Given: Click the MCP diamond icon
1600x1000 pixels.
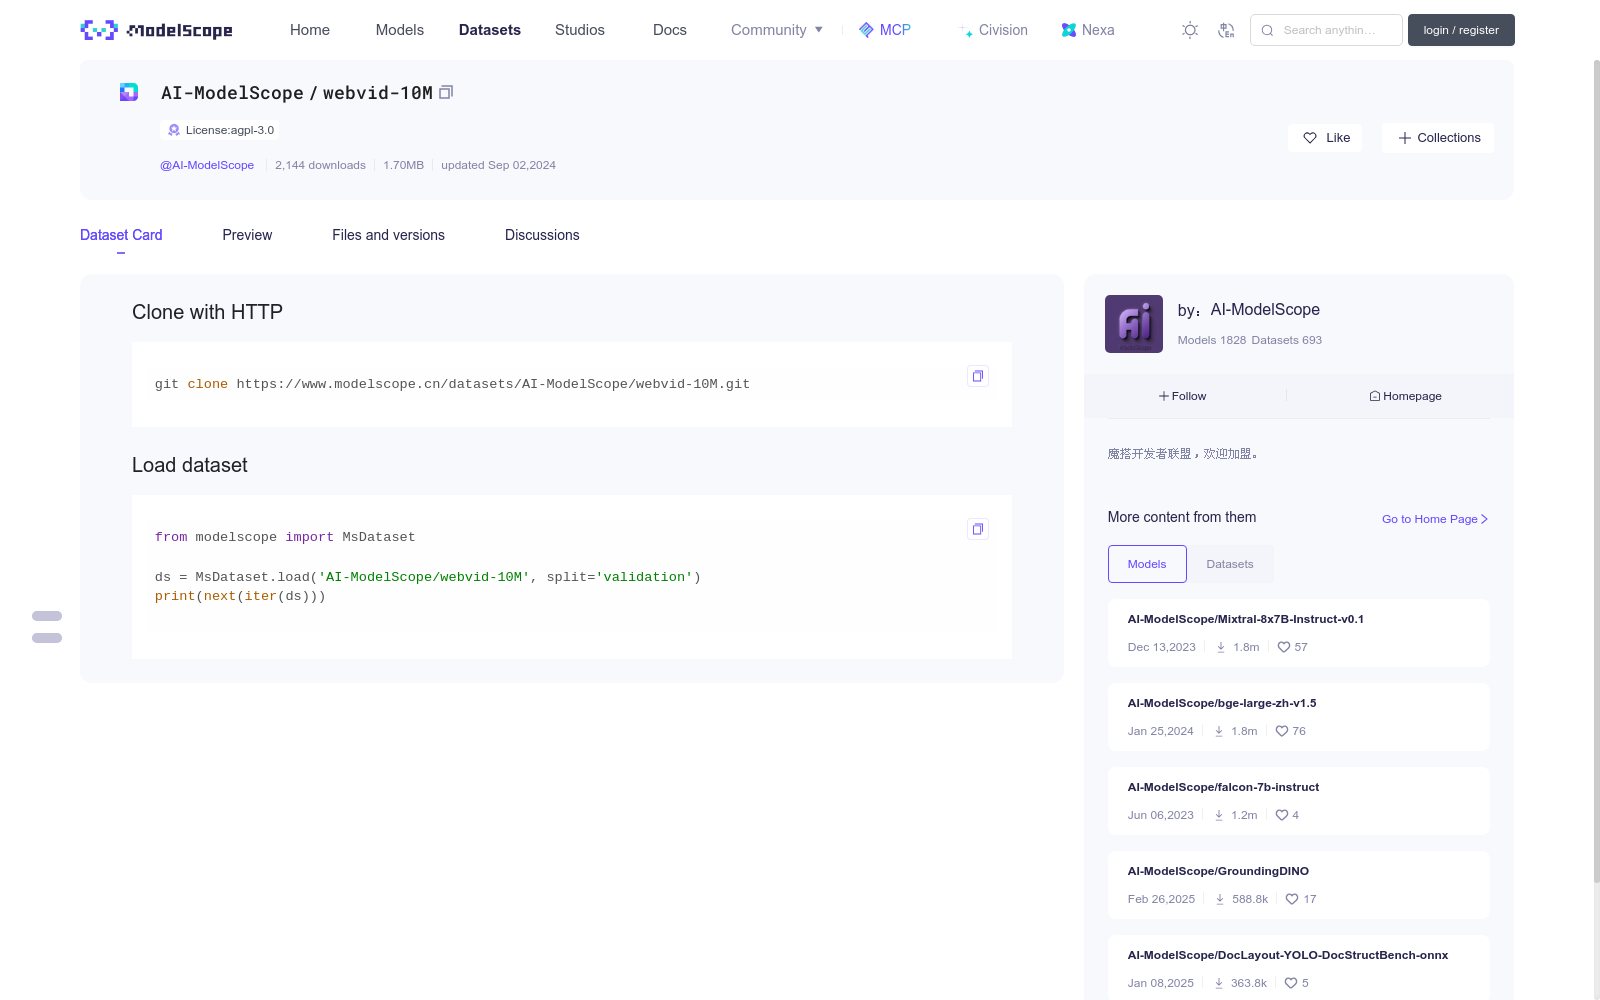Looking at the screenshot, I should [866, 30].
